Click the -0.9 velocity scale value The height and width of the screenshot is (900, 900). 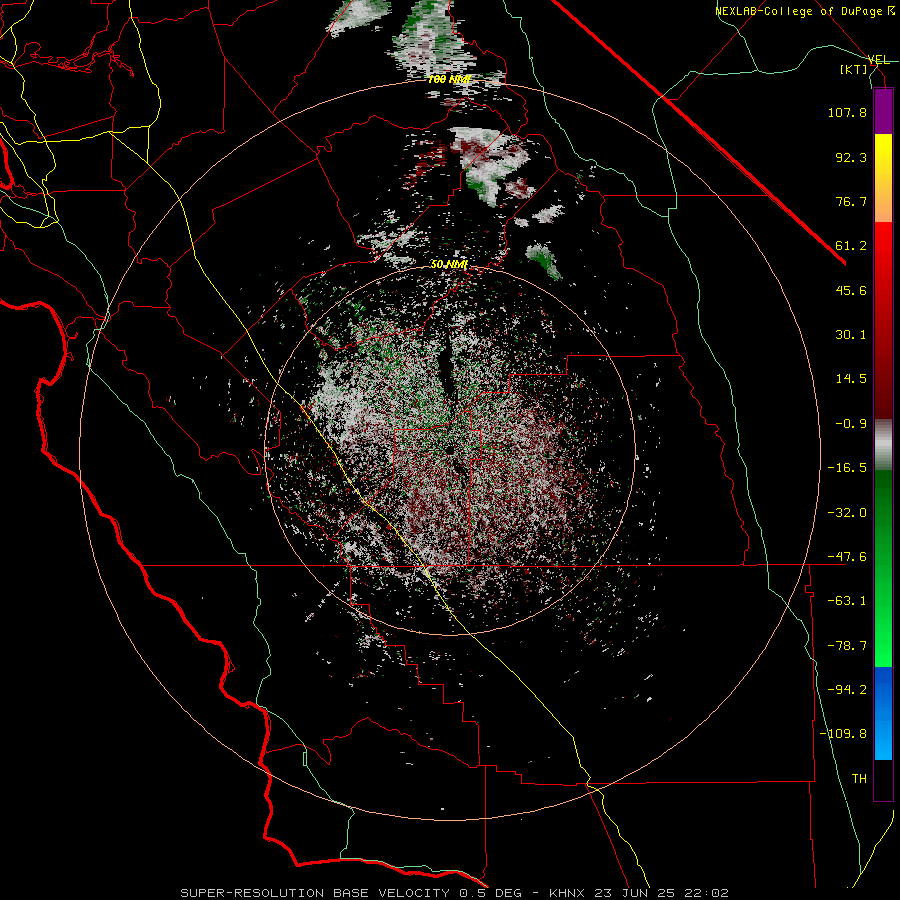point(851,424)
